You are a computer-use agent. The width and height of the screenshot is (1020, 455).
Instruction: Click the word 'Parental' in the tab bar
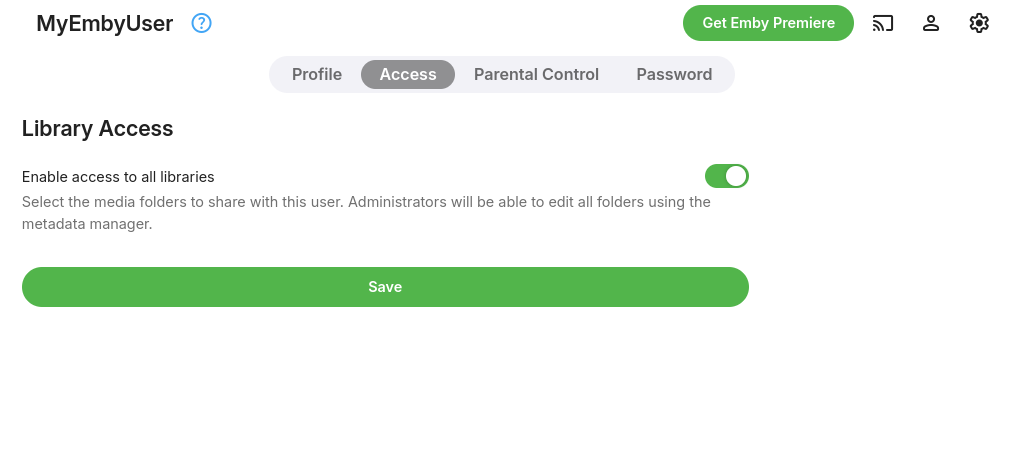[x=505, y=75]
